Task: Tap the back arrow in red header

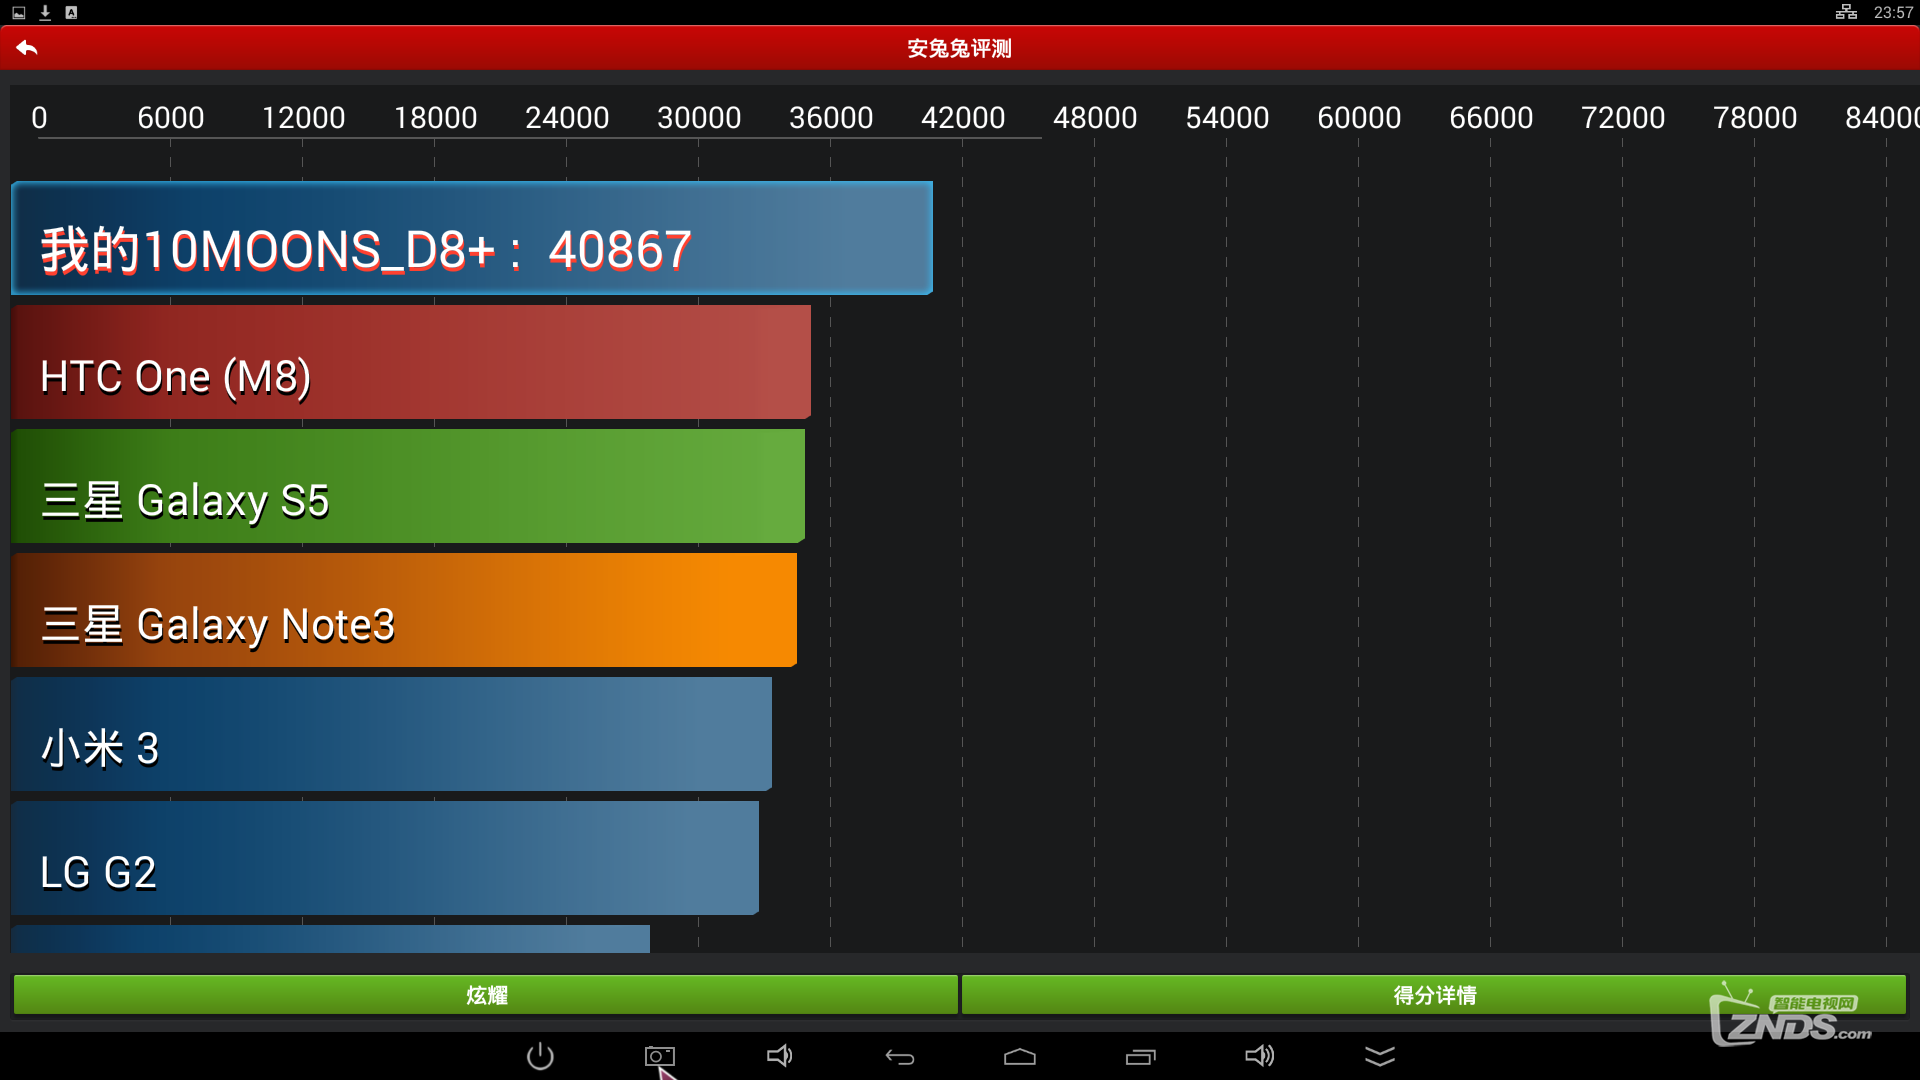Action: pos(27,48)
